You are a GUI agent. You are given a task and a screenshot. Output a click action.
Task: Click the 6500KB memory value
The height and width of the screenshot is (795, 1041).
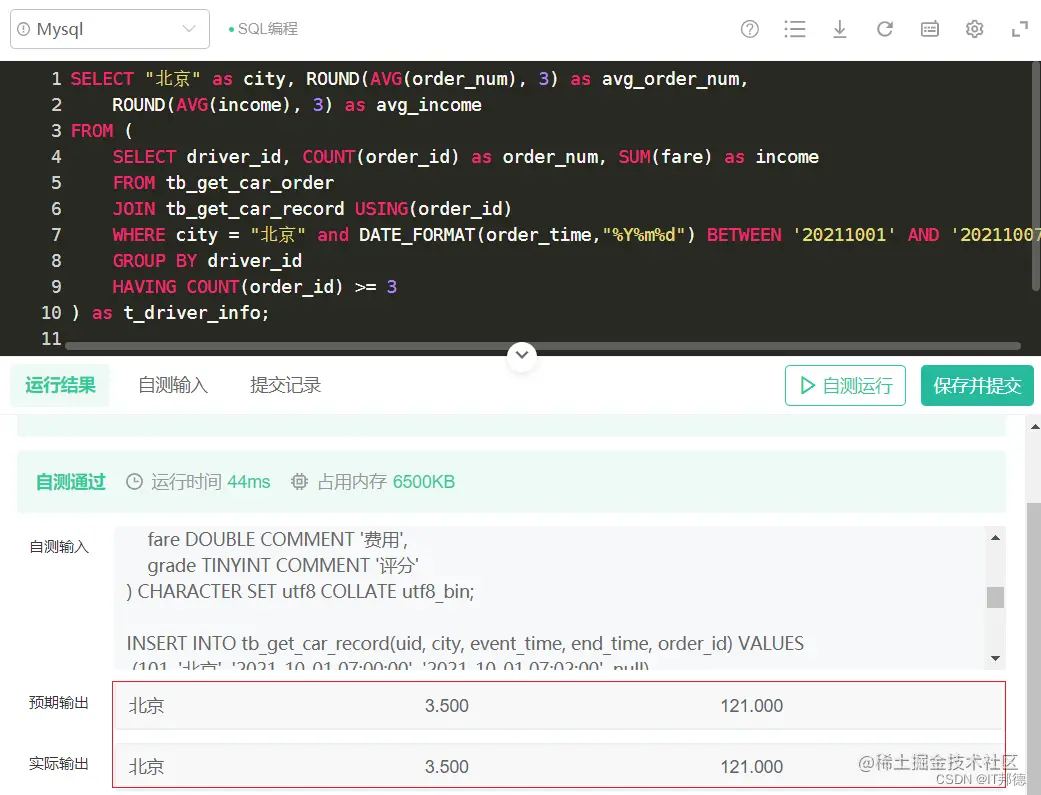[424, 482]
